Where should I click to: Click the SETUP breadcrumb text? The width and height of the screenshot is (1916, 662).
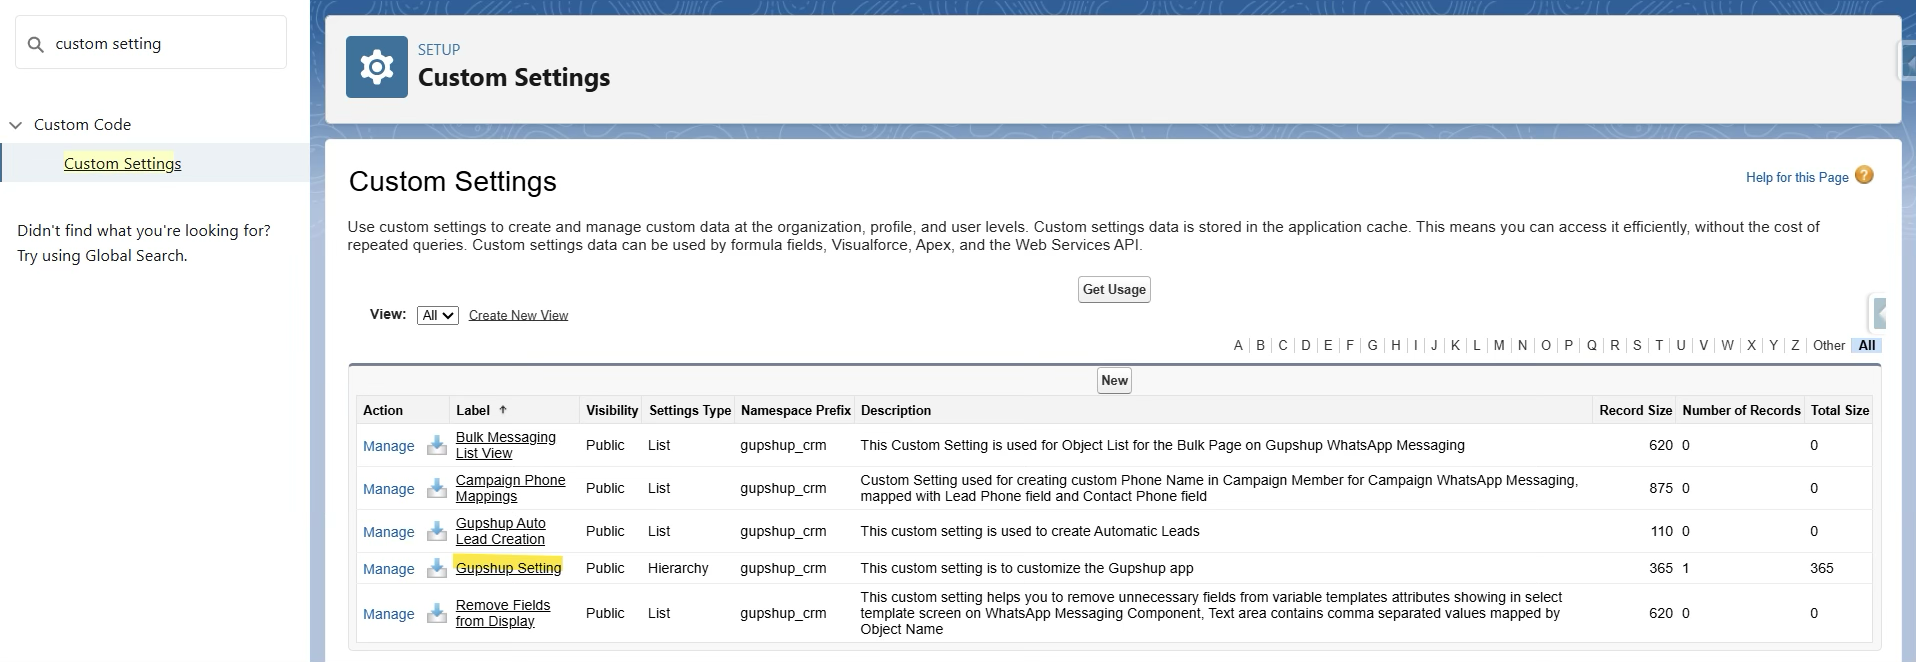click(x=439, y=49)
